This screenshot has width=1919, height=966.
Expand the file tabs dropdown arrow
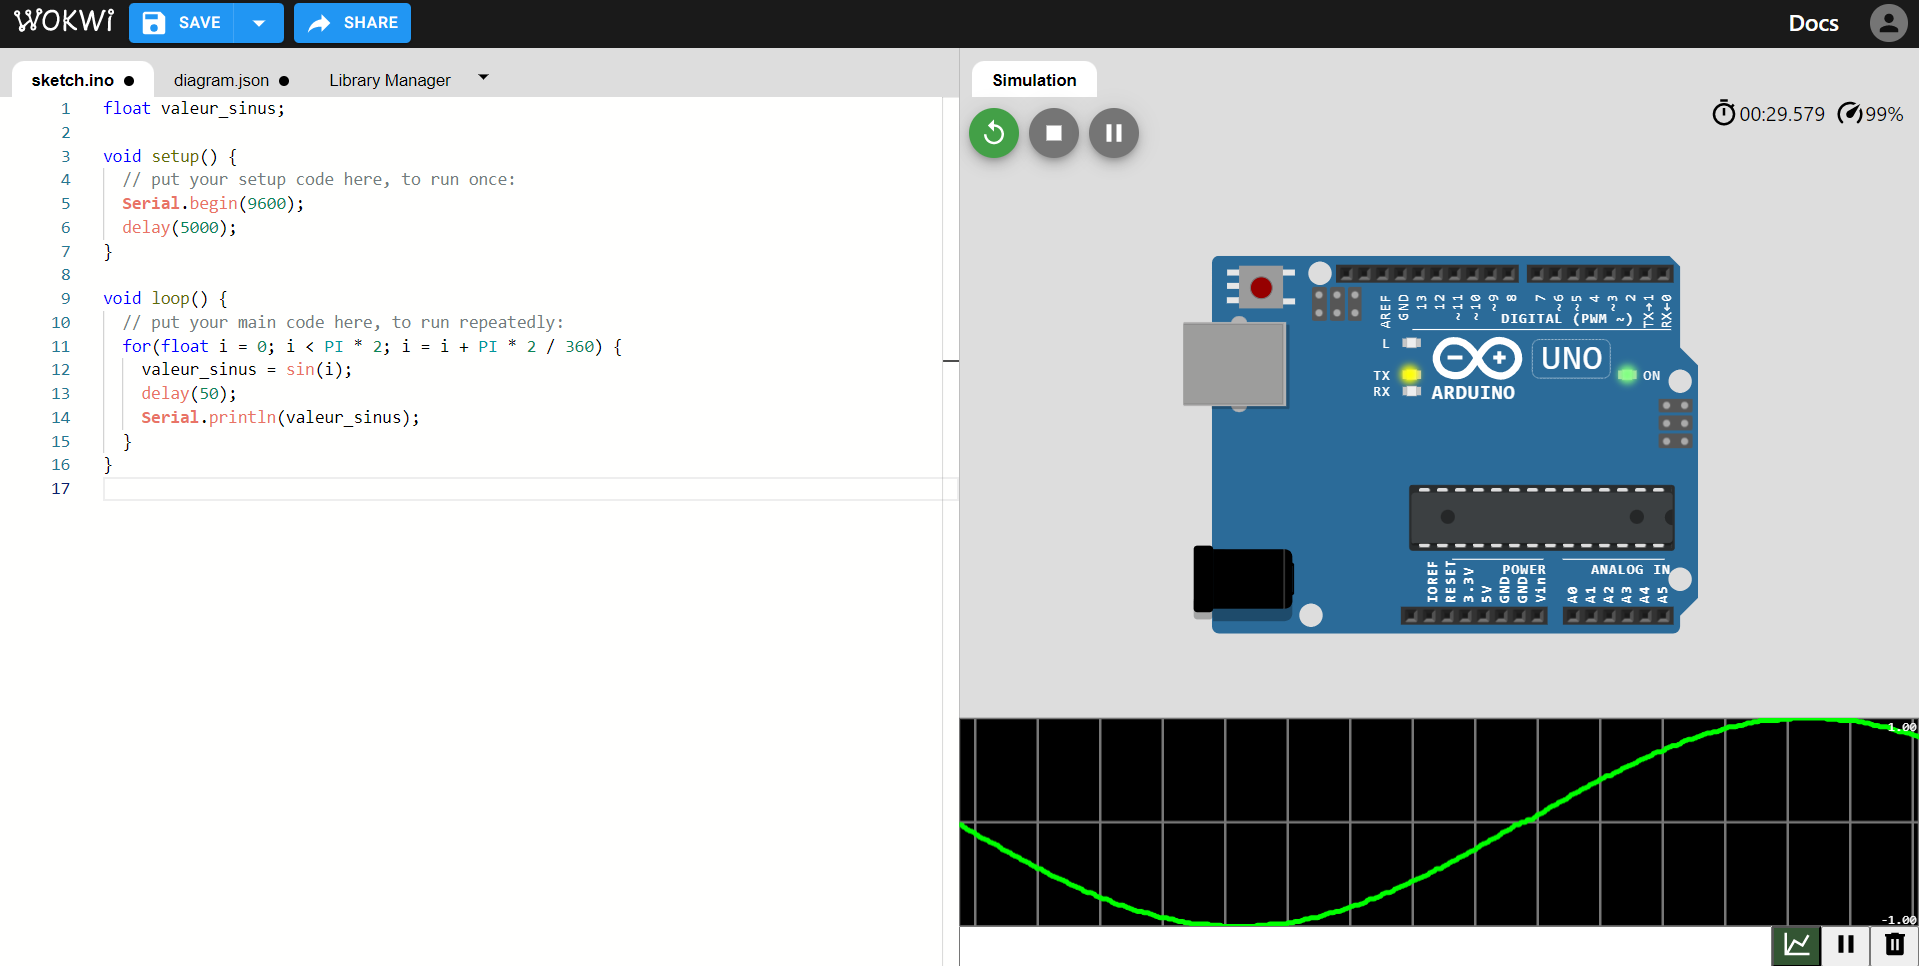pos(484,77)
